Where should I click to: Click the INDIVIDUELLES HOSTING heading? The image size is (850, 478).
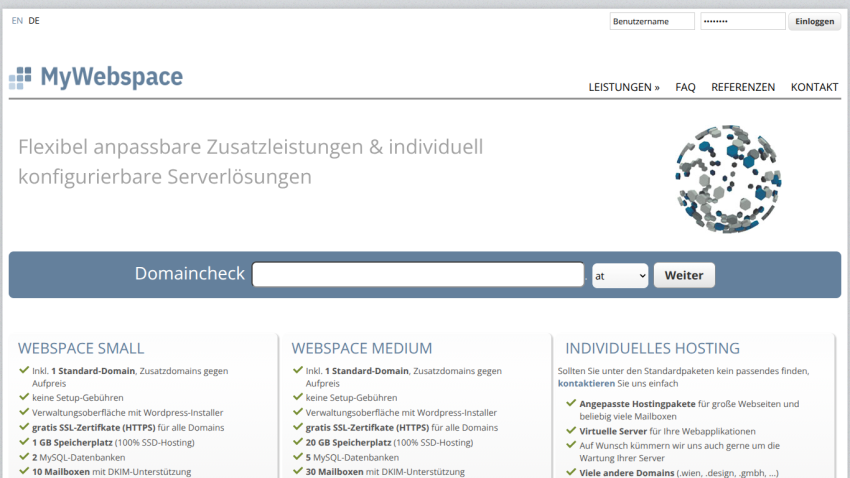[652, 348]
